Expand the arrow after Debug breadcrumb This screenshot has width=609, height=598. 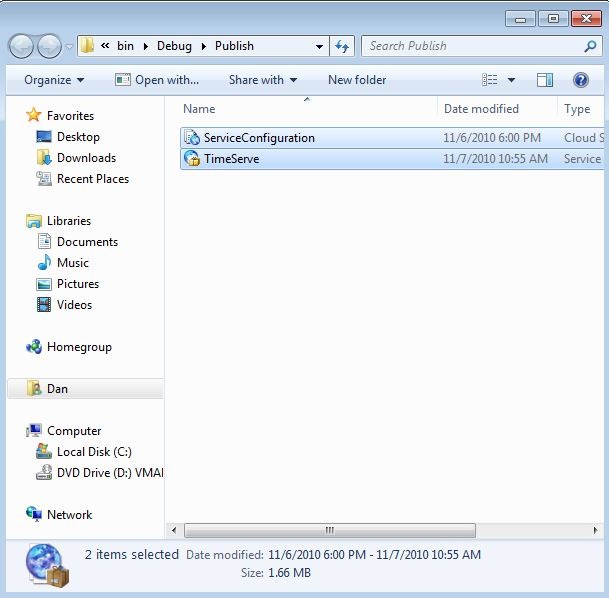tap(204, 46)
